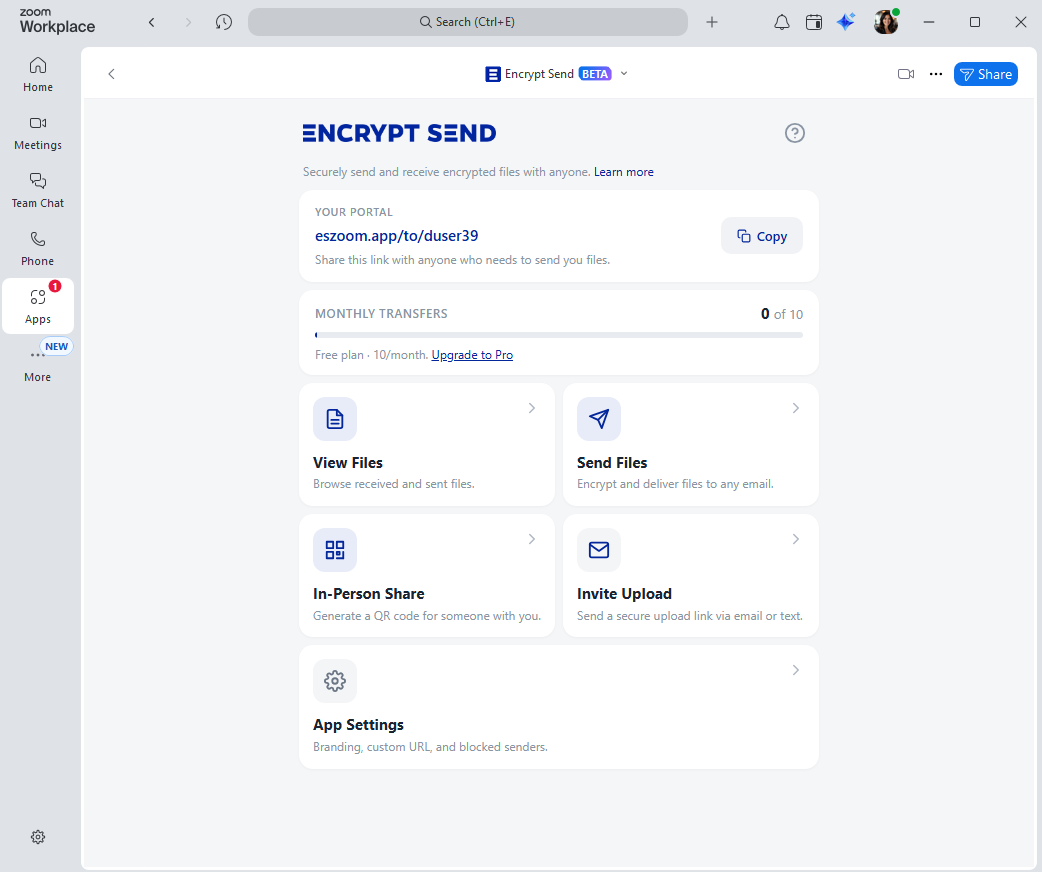This screenshot has height=872, width=1042.
Task: Click the In-Person Share QR icon
Action: click(x=335, y=550)
